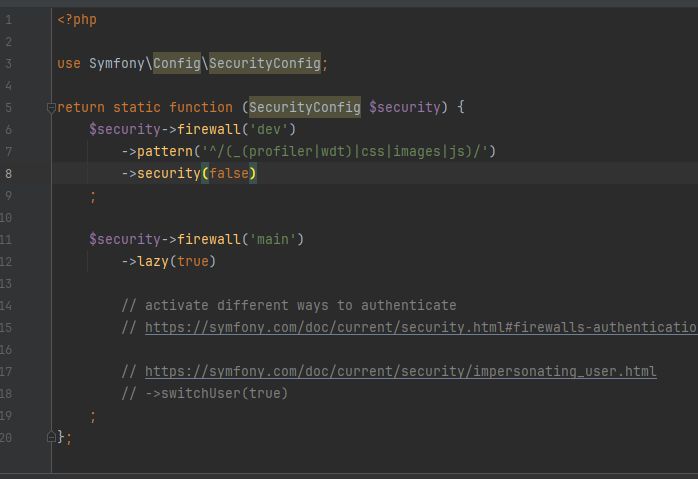
Task: Click line number 17 in the gutter
Action: 6,371
